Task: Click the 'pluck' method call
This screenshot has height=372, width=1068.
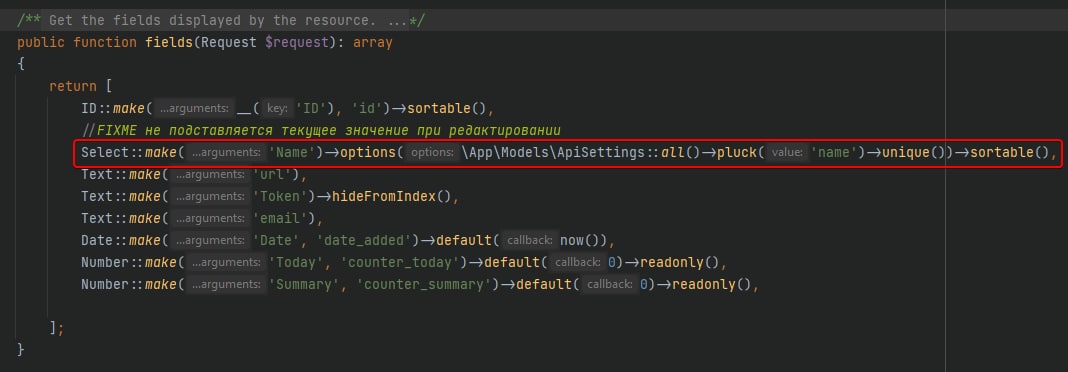Action: coord(737,153)
